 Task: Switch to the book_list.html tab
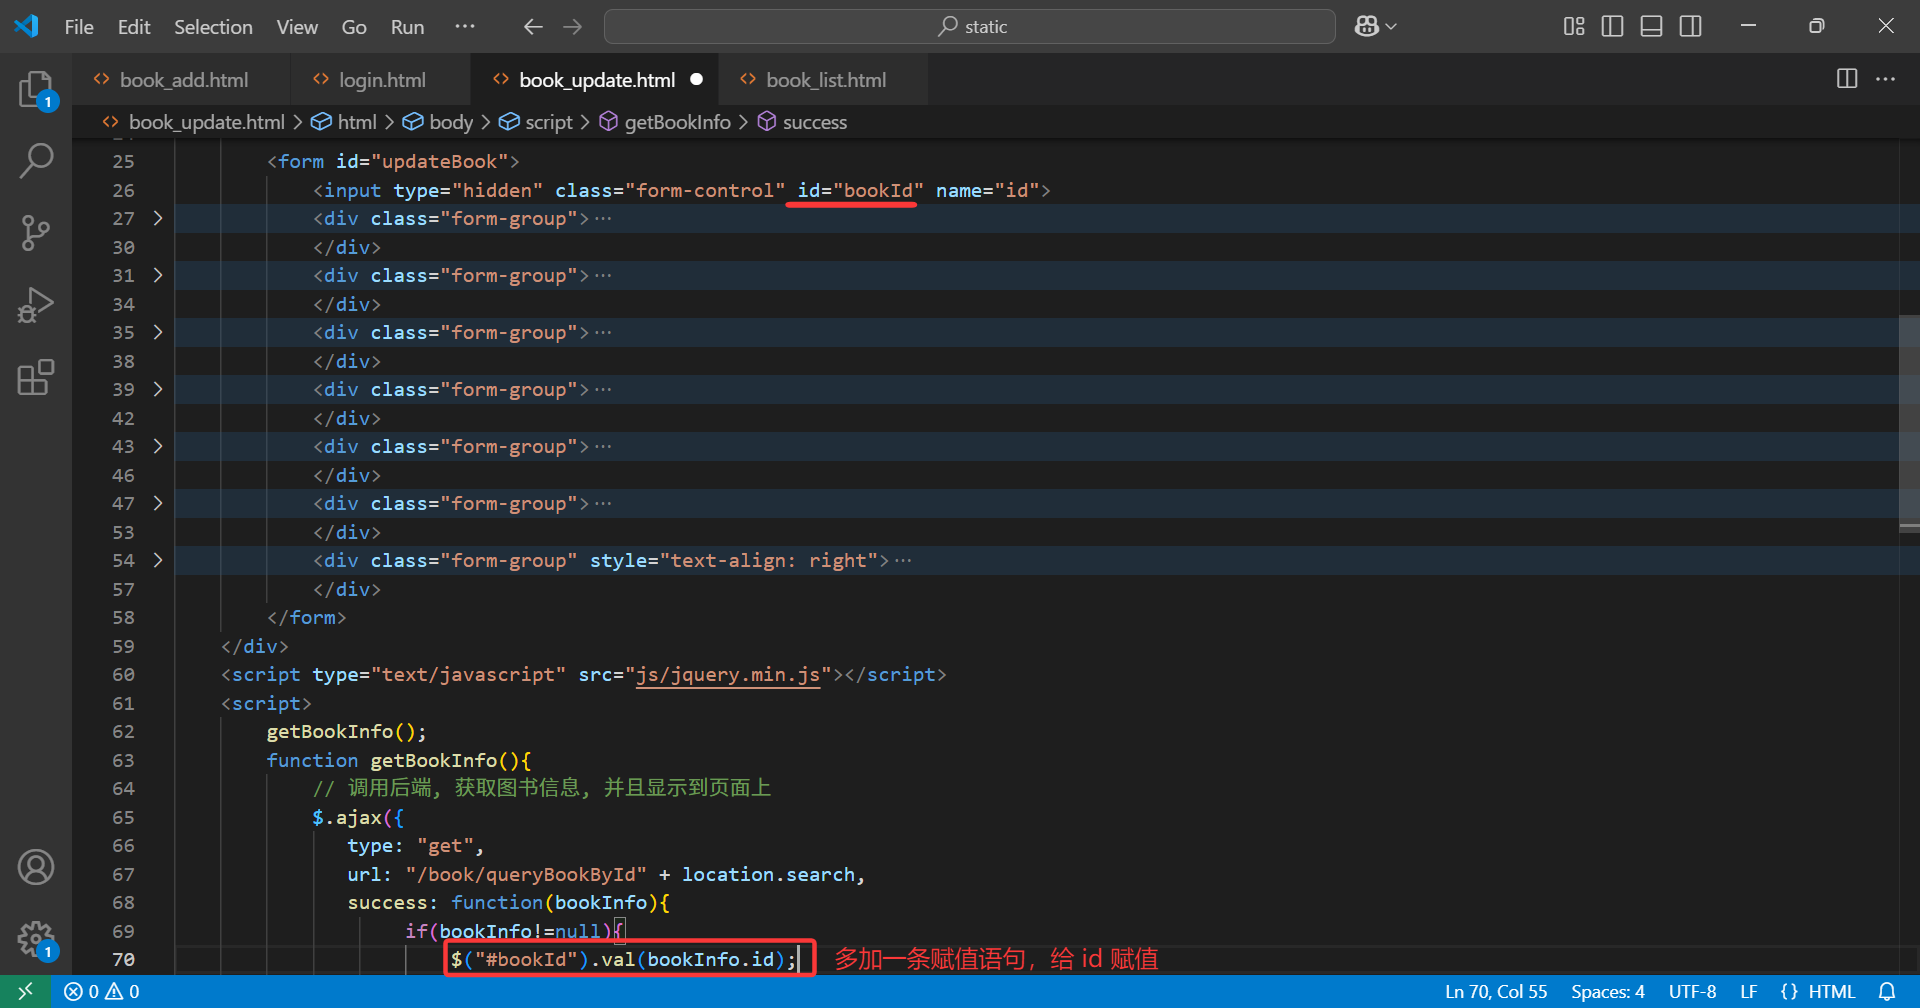[826, 80]
